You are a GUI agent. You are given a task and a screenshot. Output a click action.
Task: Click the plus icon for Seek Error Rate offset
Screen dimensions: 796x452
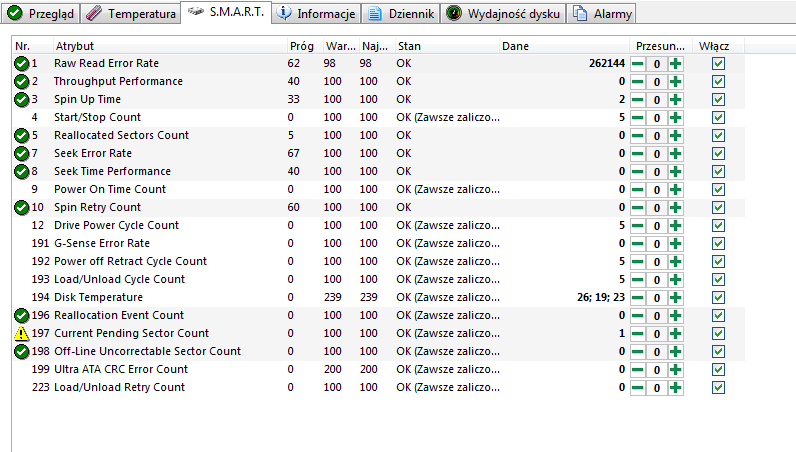[x=675, y=154]
